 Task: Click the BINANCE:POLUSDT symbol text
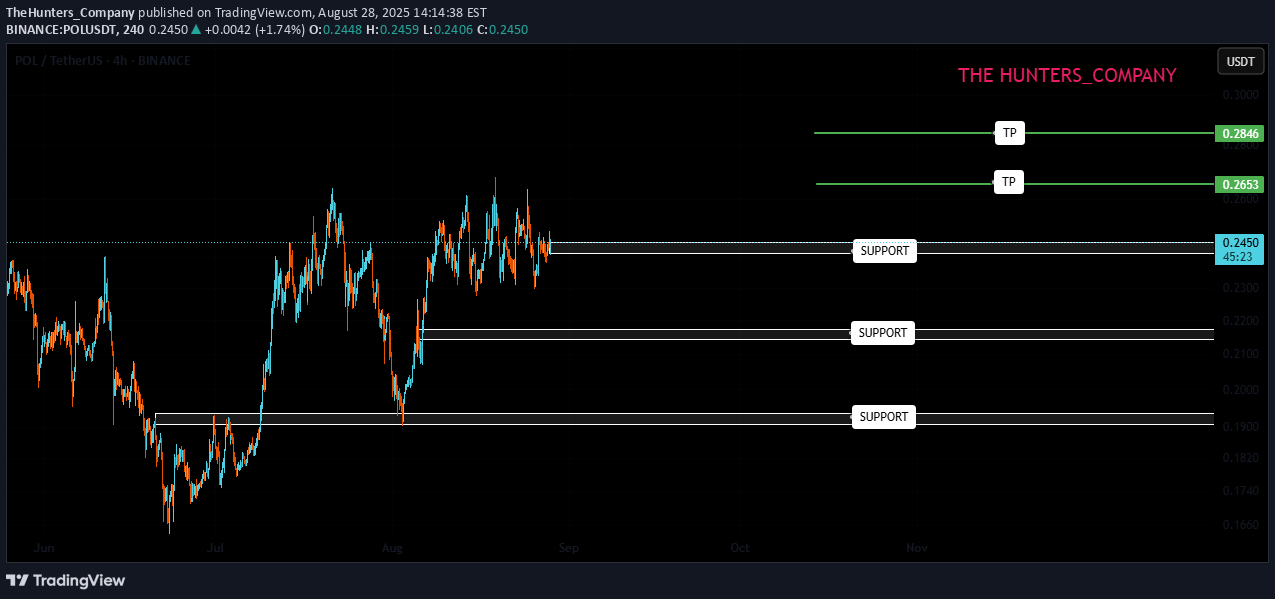(x=65, y=30)
